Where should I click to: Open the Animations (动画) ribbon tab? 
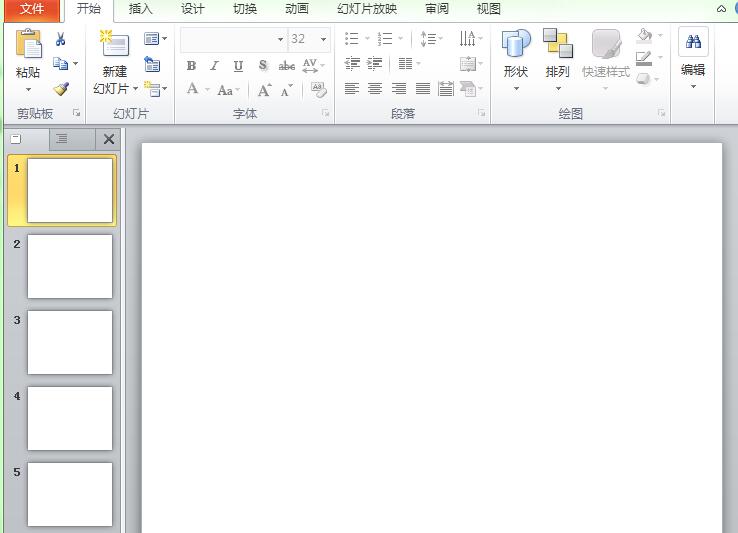[296, 9]
